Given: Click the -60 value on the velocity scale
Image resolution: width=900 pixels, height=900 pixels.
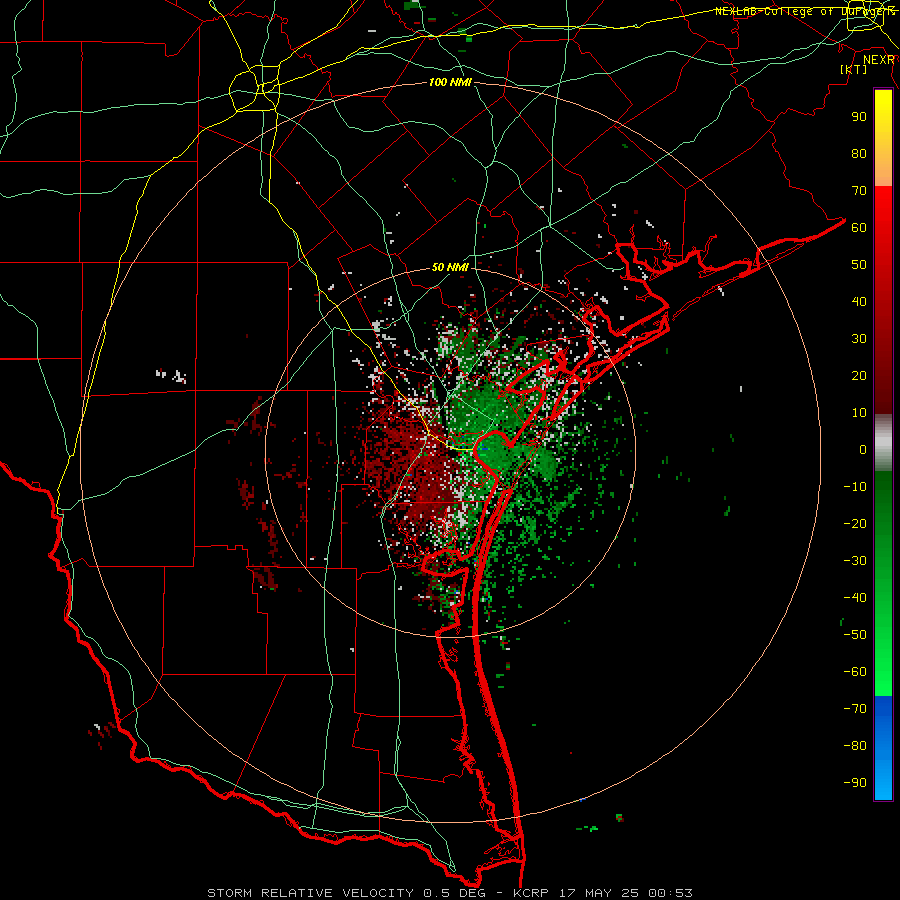Looking at the screenshot, I should [x=855, y=672].
